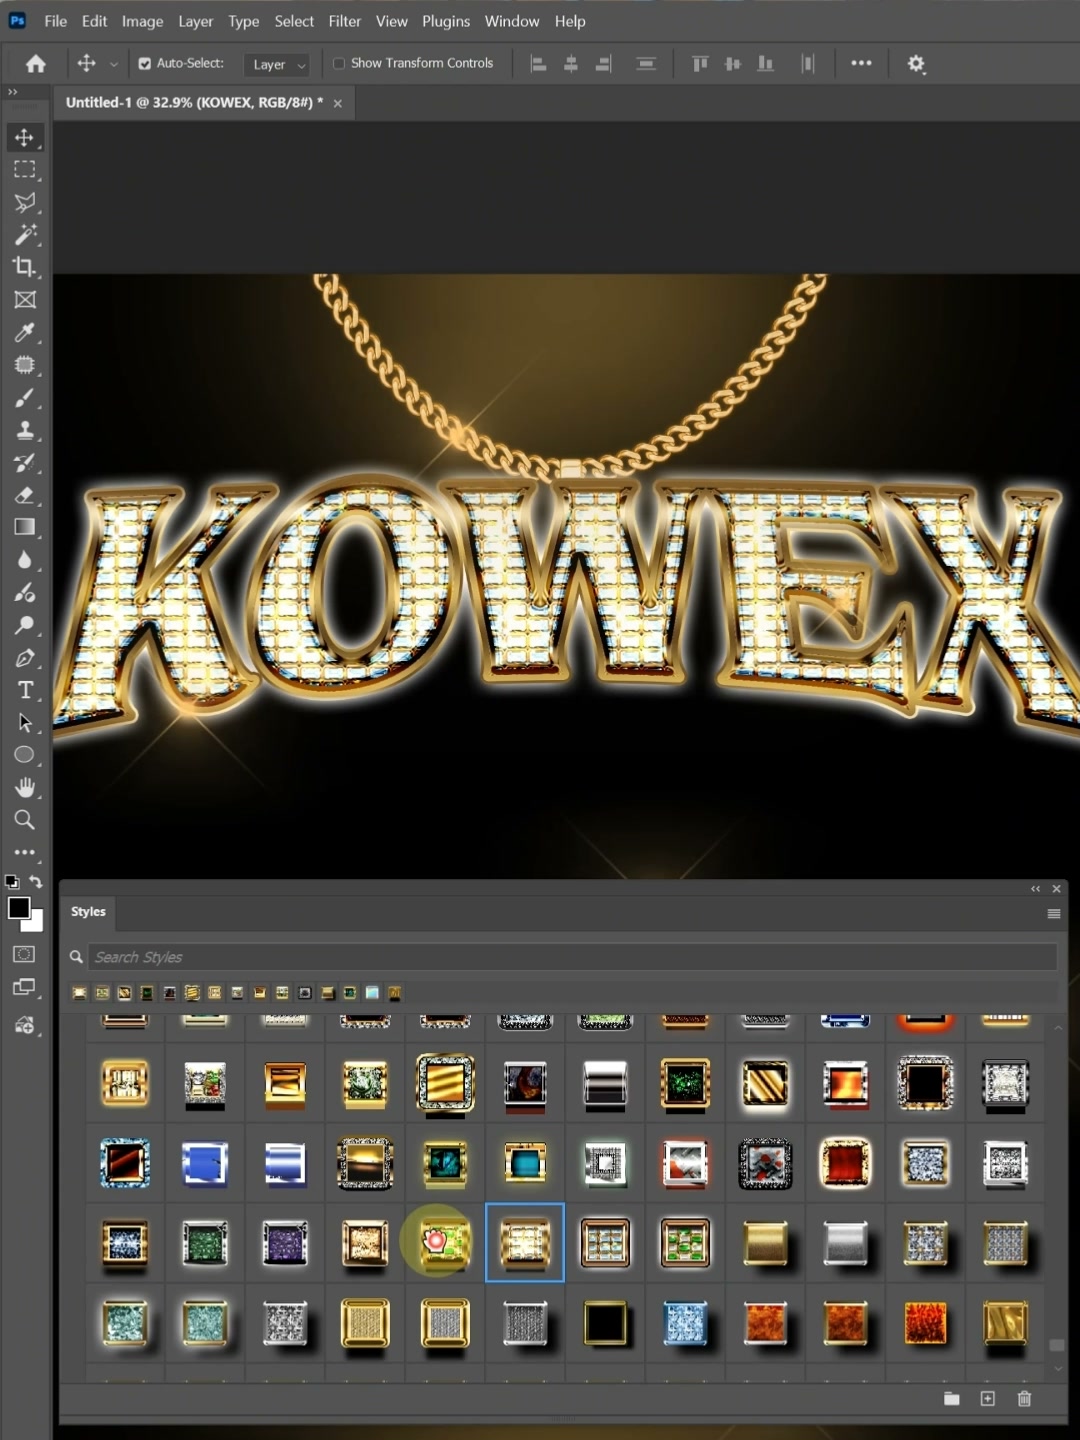
Task: Click the Search Styles input field
Action: [572, 957]
